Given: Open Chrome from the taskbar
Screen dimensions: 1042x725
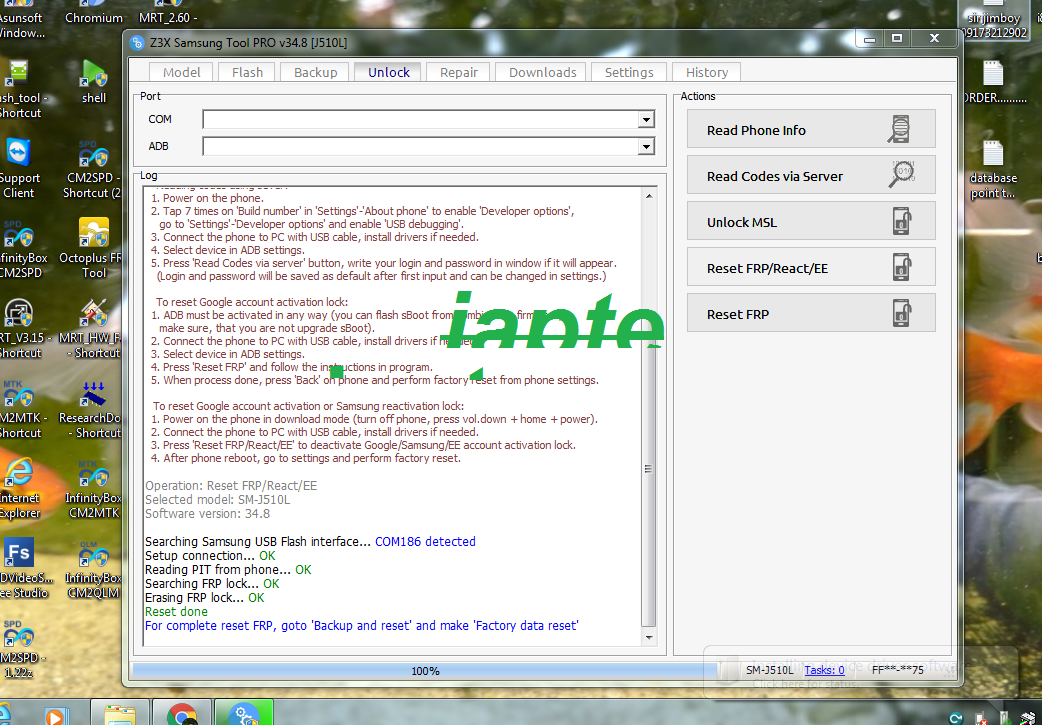Looking at the screenshot, I should [181, 712].
